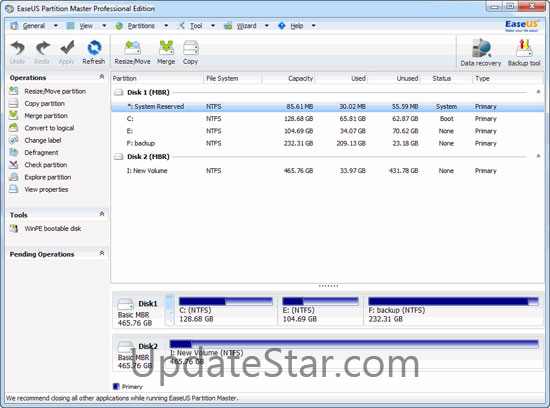Click the Undo toolbar icon
Viewport: 550px width, 408px height.
point(17,48)
